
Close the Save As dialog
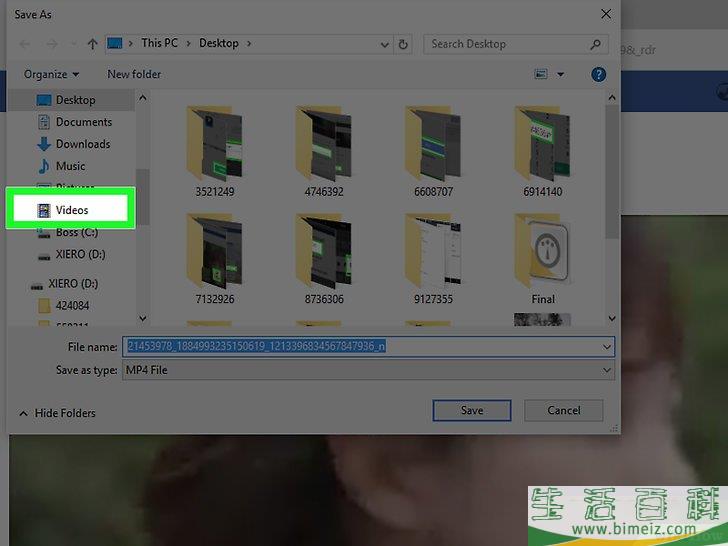point(605,14)
